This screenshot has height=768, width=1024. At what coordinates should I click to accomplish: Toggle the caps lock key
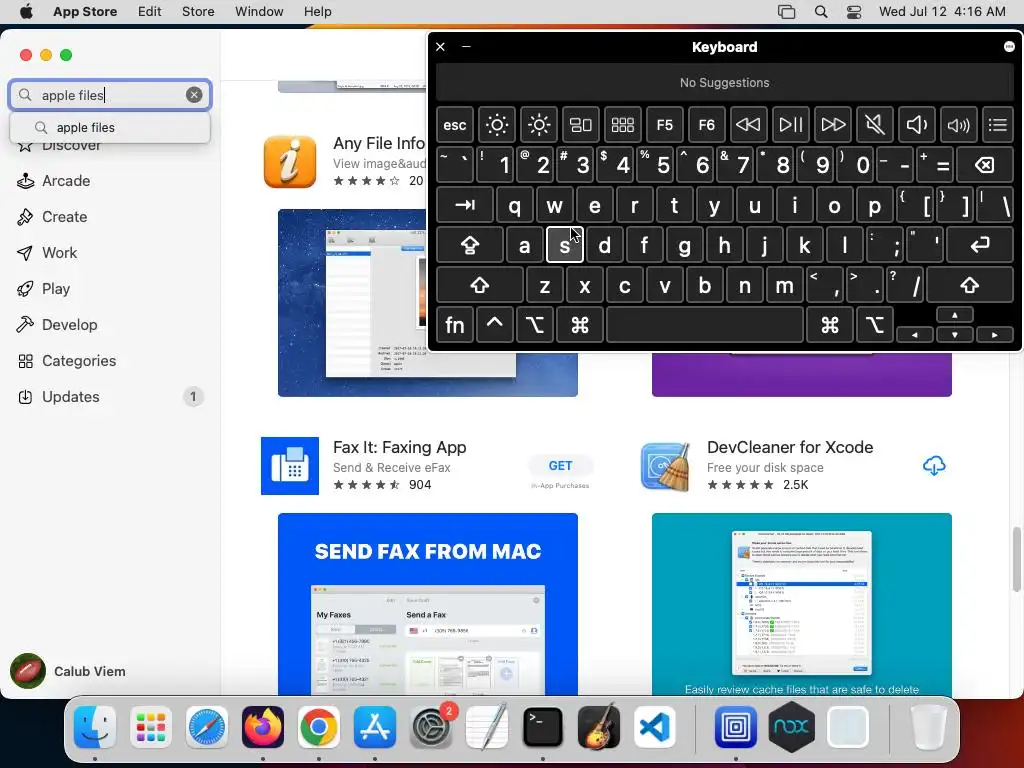pos(470,245)
